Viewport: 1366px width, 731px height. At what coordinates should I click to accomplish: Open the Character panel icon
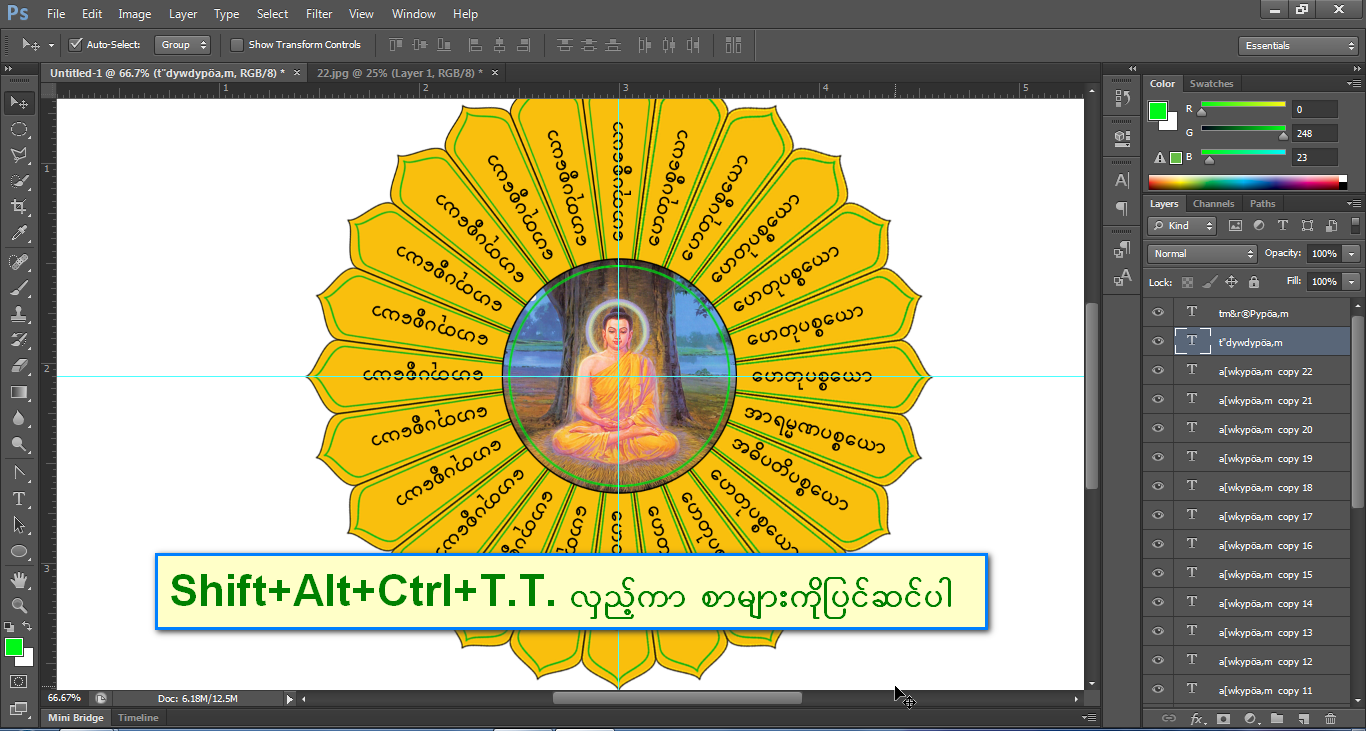pos(1122,180)
